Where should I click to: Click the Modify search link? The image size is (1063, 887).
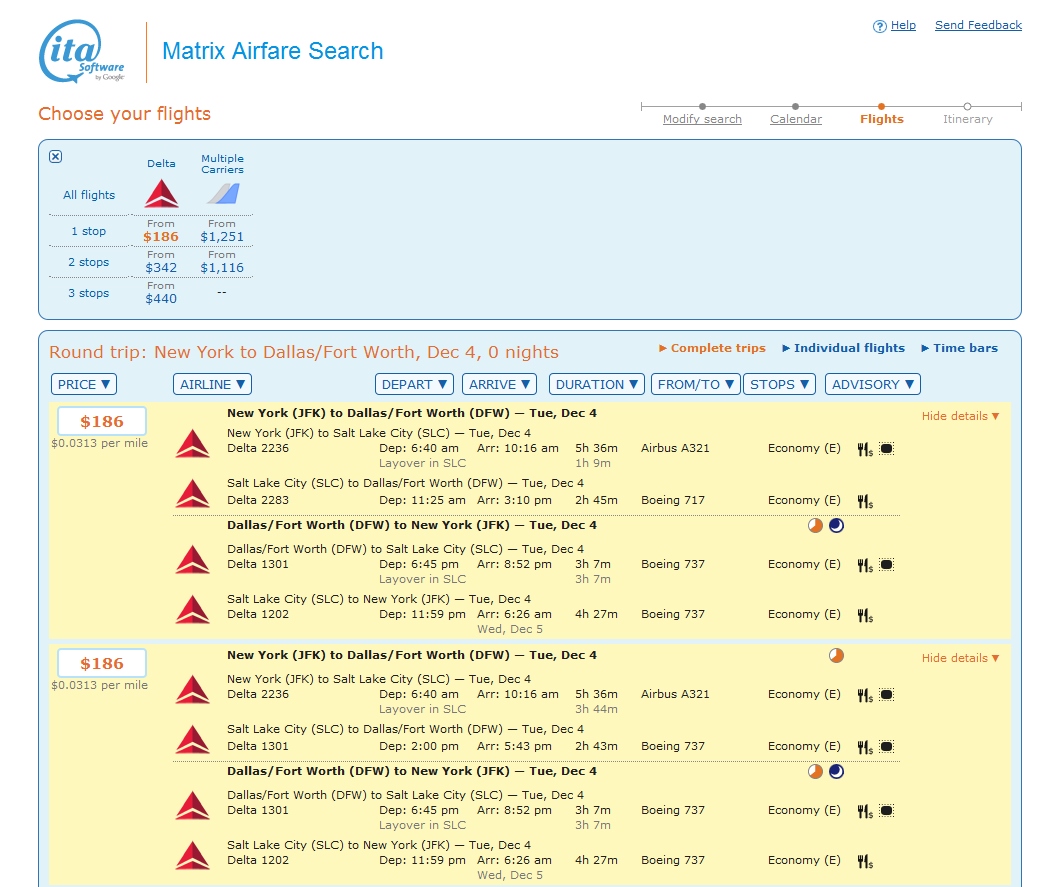702,119
